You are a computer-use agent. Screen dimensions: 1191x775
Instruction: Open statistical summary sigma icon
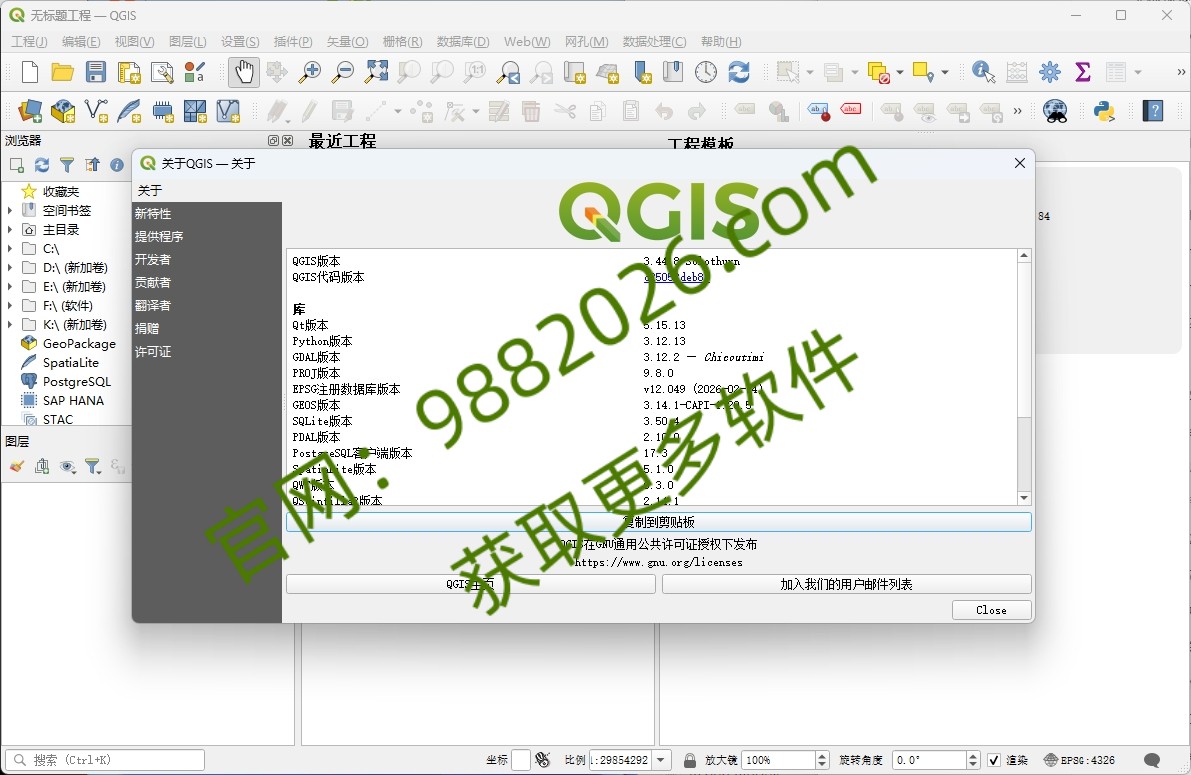[x=1083, y=72]
